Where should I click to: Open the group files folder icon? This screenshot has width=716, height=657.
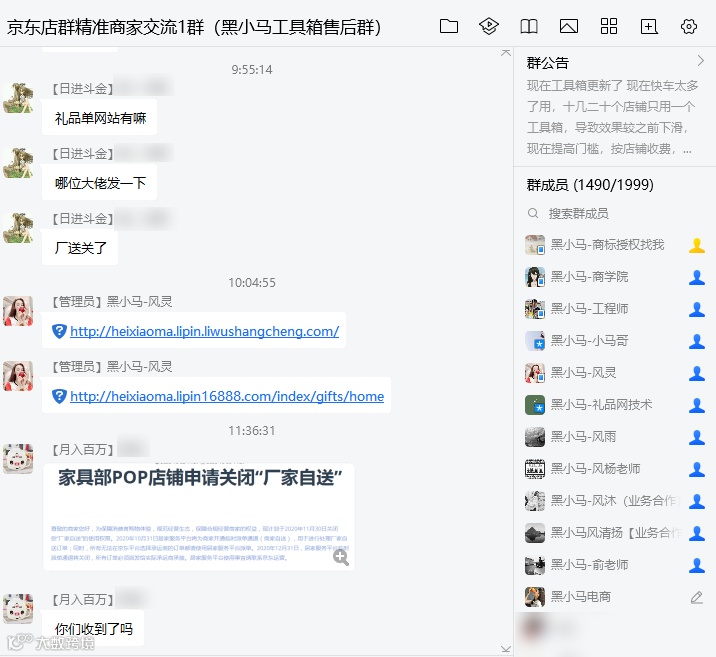(x=448, y=26)
